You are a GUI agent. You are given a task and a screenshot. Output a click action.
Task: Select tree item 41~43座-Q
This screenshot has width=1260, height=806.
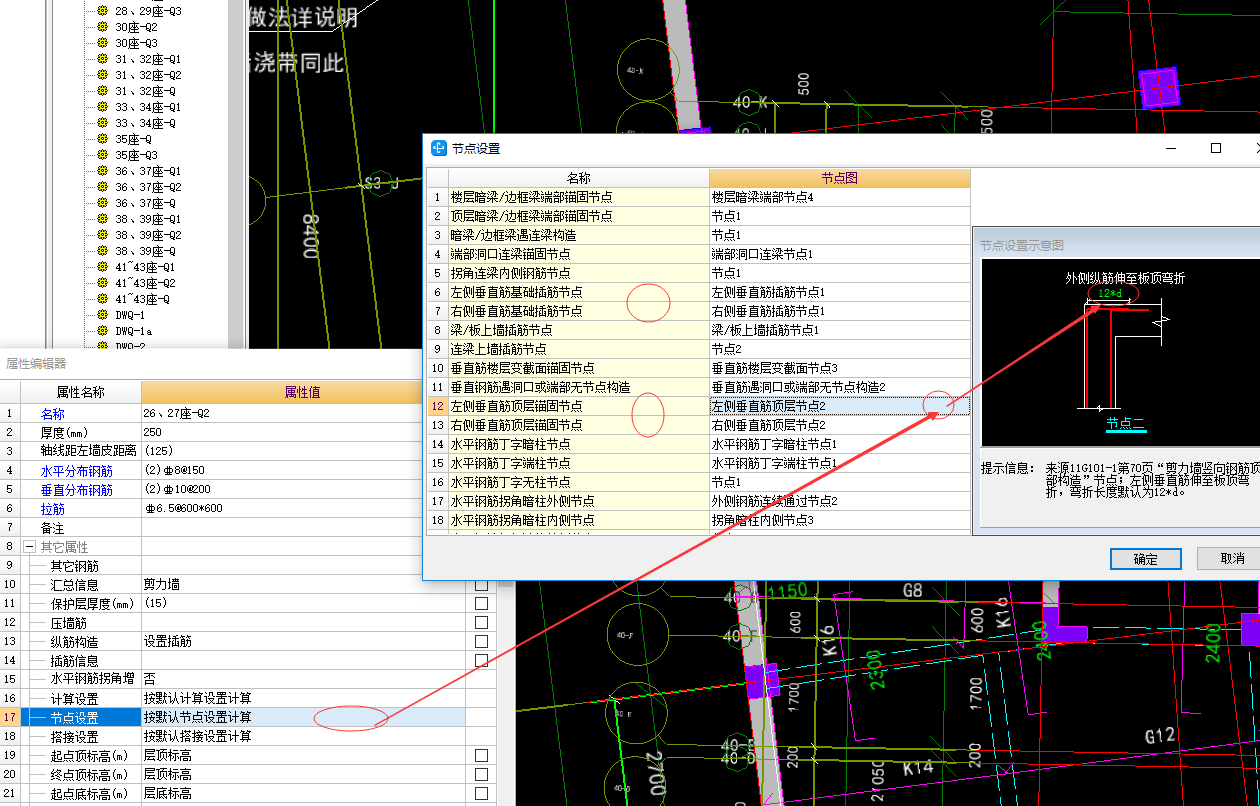coord(141,300)
